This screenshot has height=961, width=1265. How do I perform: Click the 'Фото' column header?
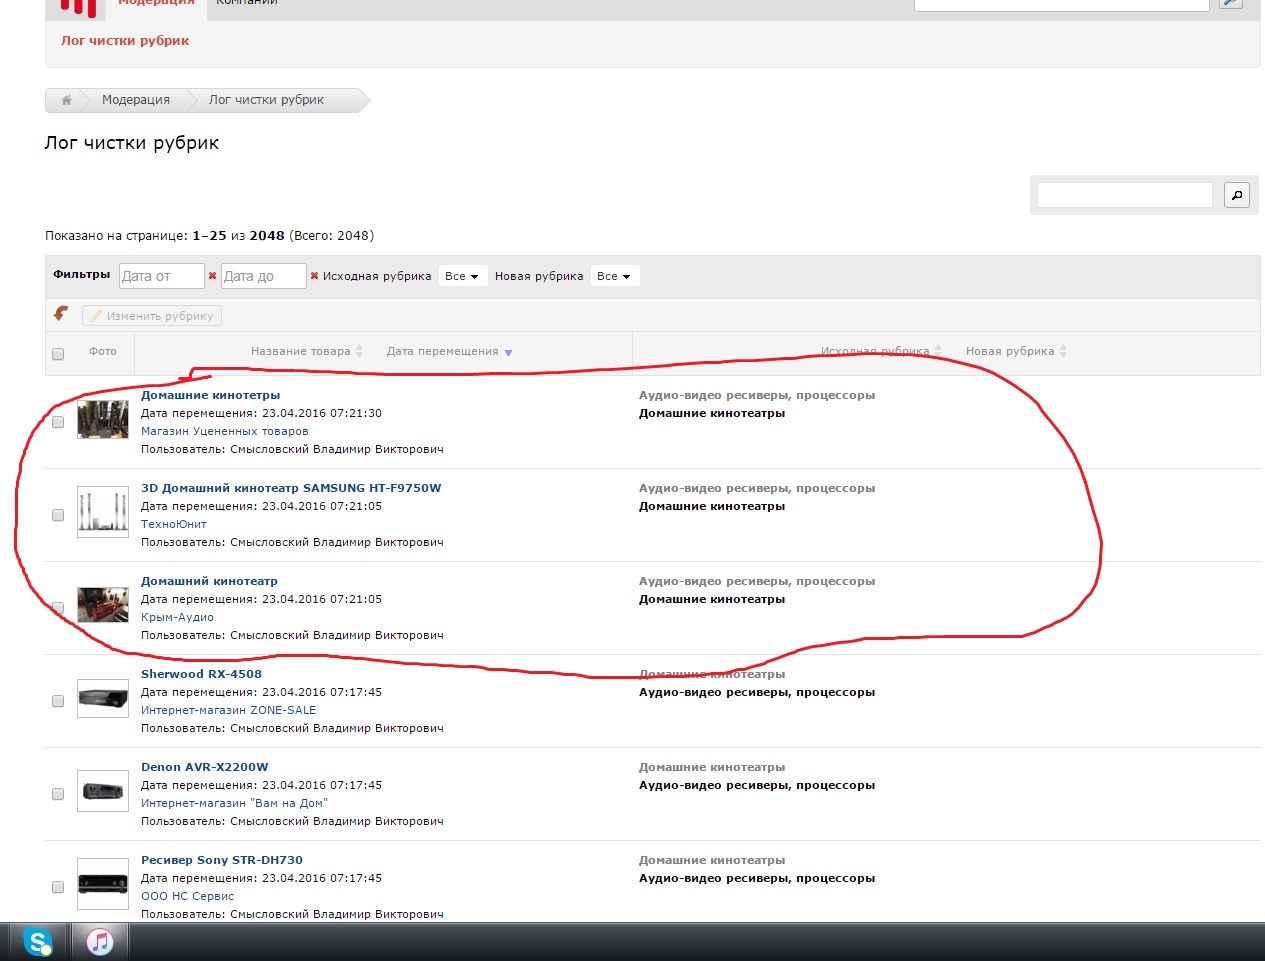[103, 351]
